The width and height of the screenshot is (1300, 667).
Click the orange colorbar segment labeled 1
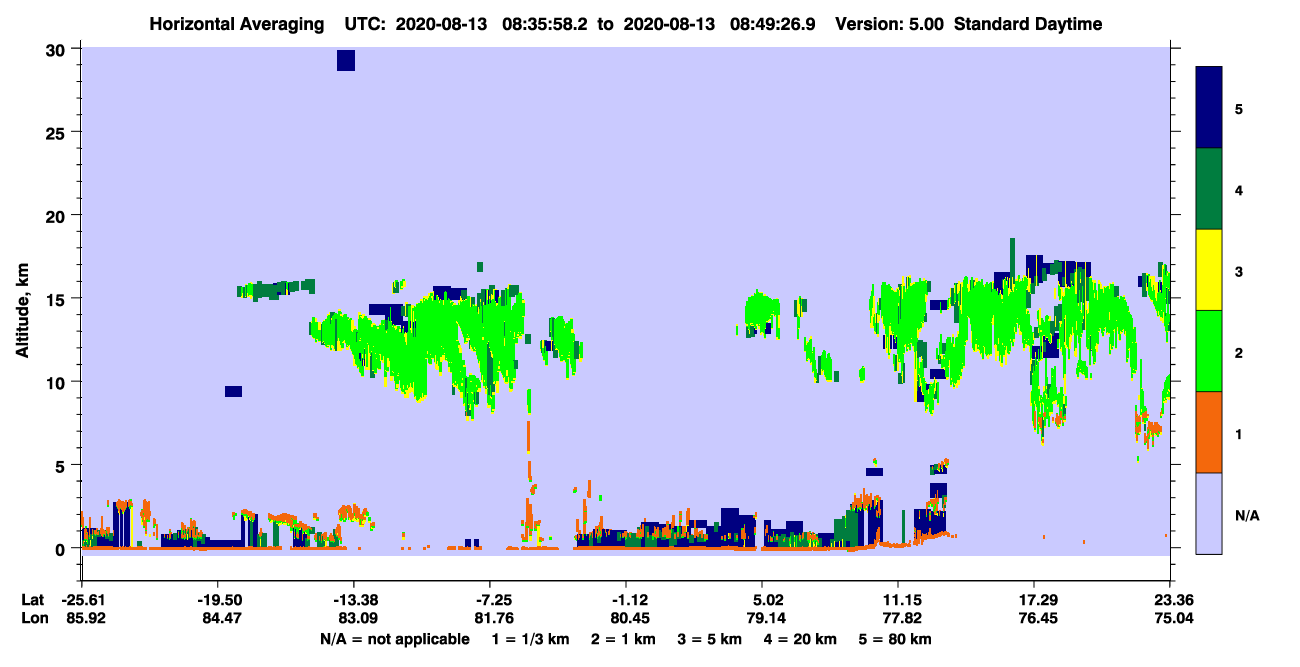click(x=1209, y=432)
